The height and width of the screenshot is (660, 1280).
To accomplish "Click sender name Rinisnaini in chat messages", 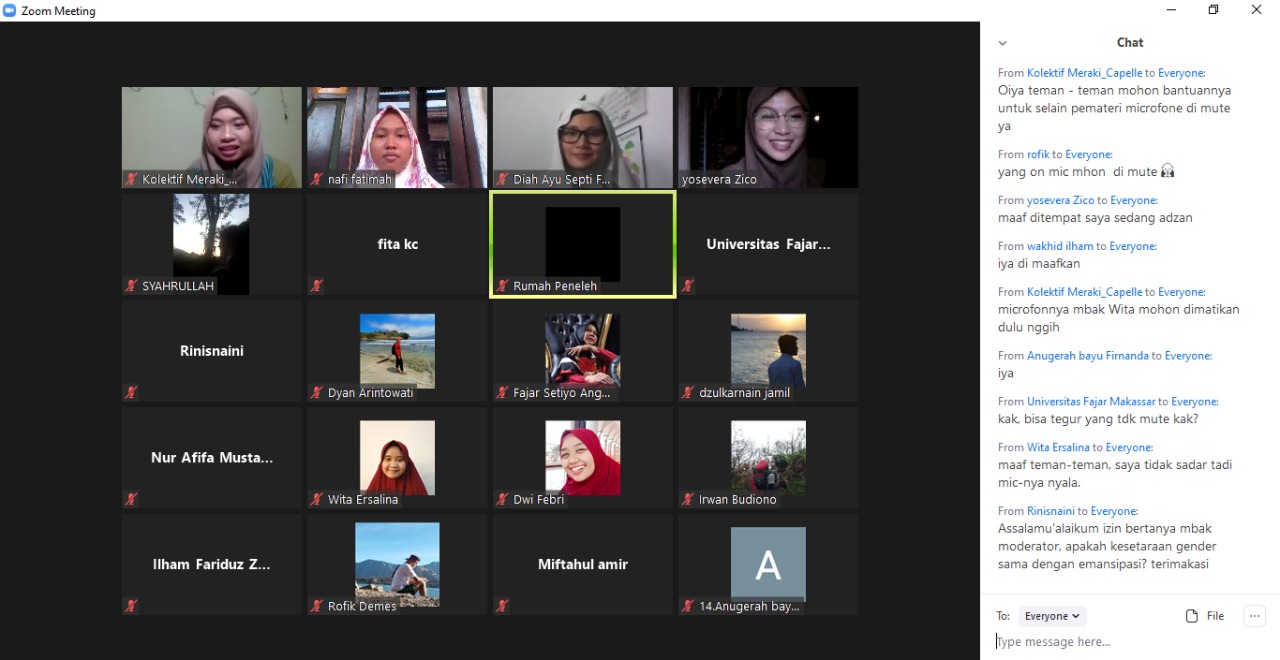I will pos(1051,511).
